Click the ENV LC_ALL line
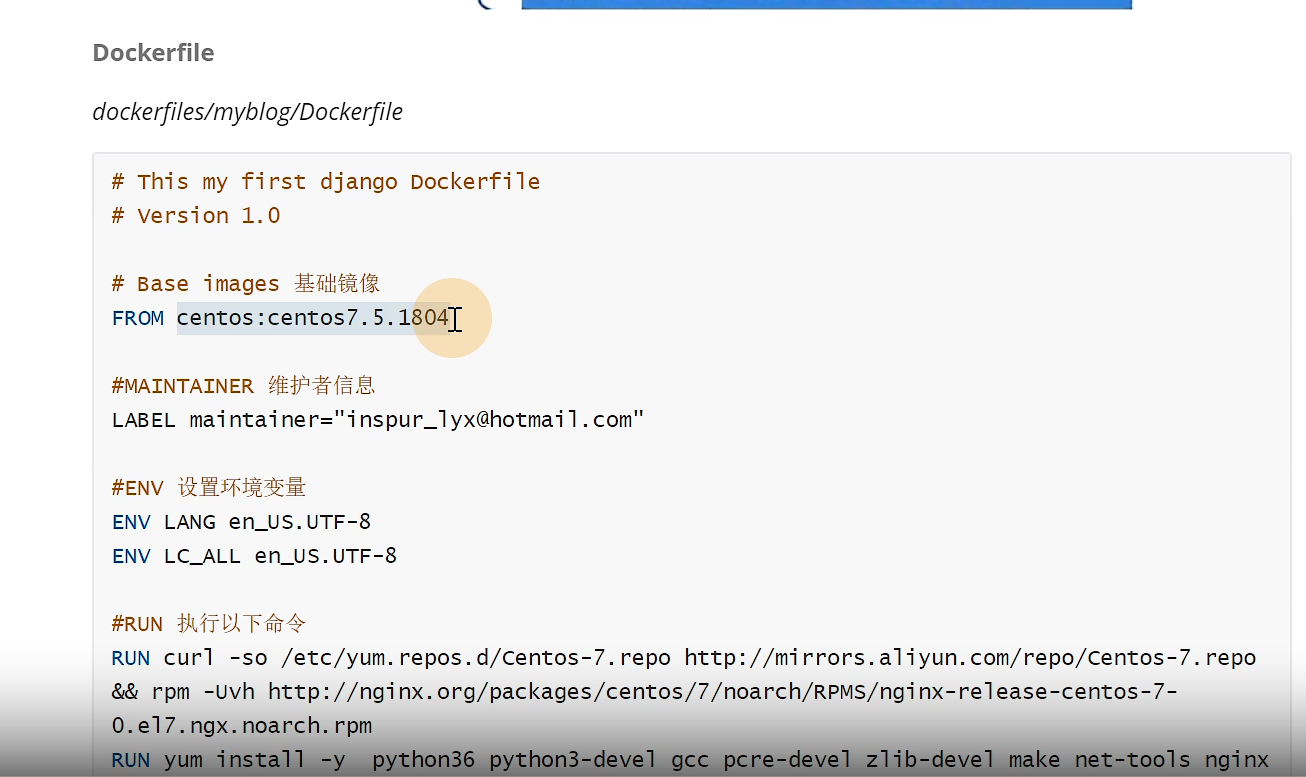1306x777 pixels. 253,555
